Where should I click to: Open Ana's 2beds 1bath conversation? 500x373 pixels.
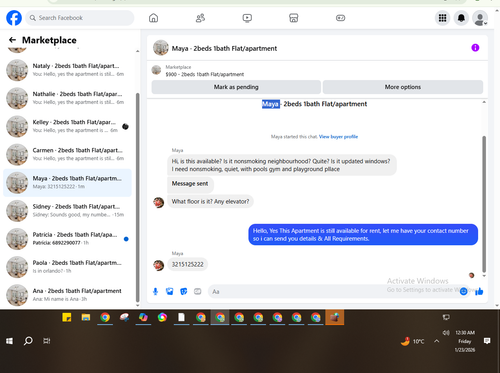(x=68, y=295)
